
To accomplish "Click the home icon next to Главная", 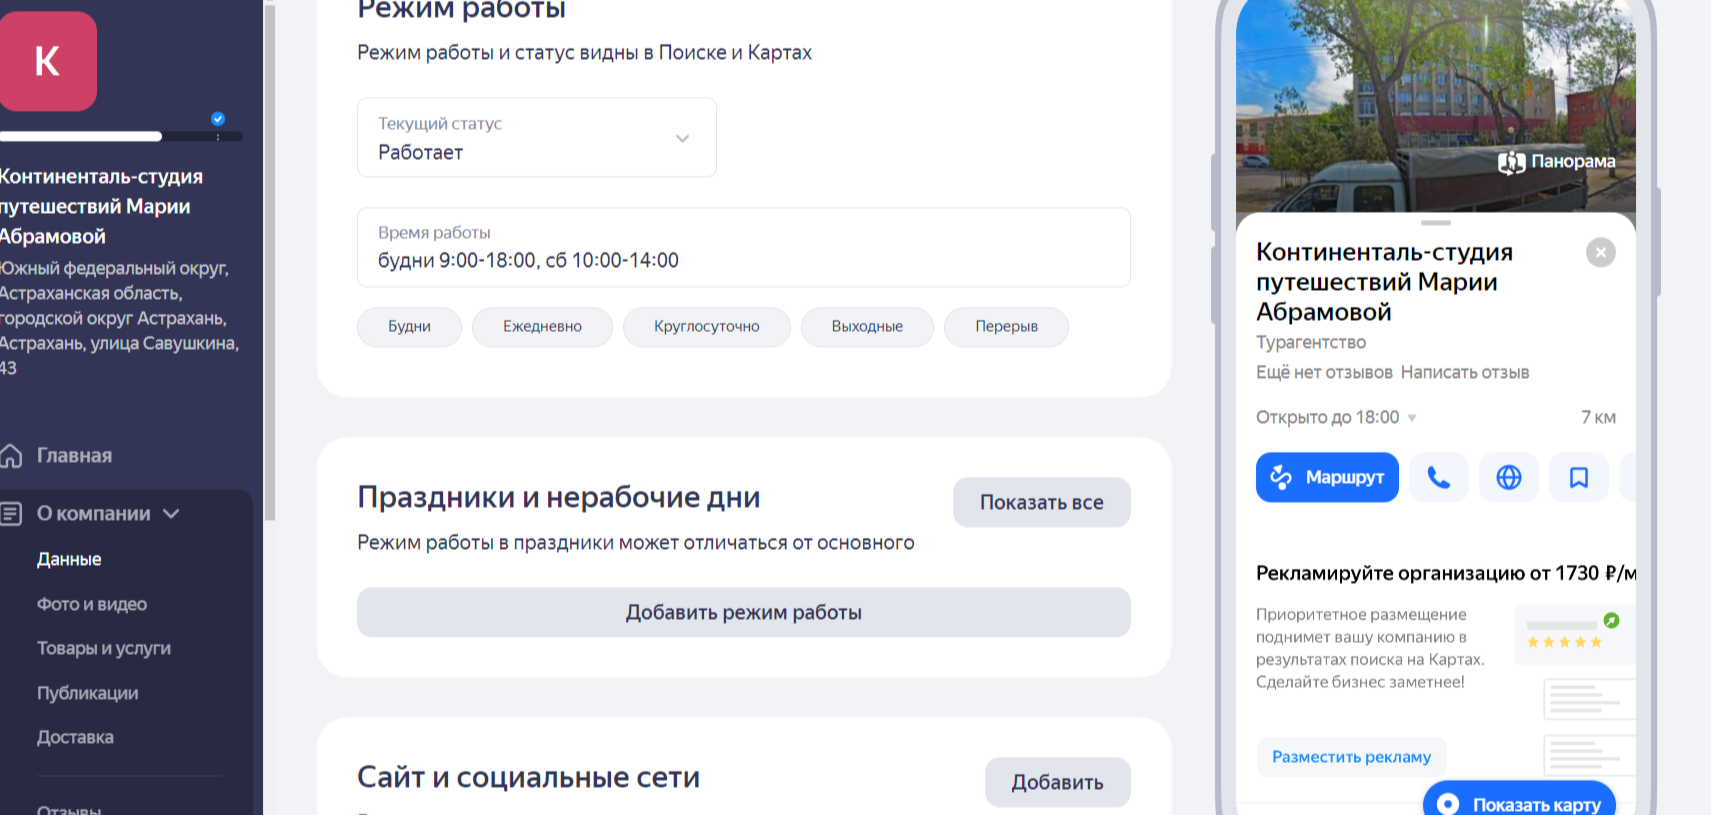I will click(12, 456).
